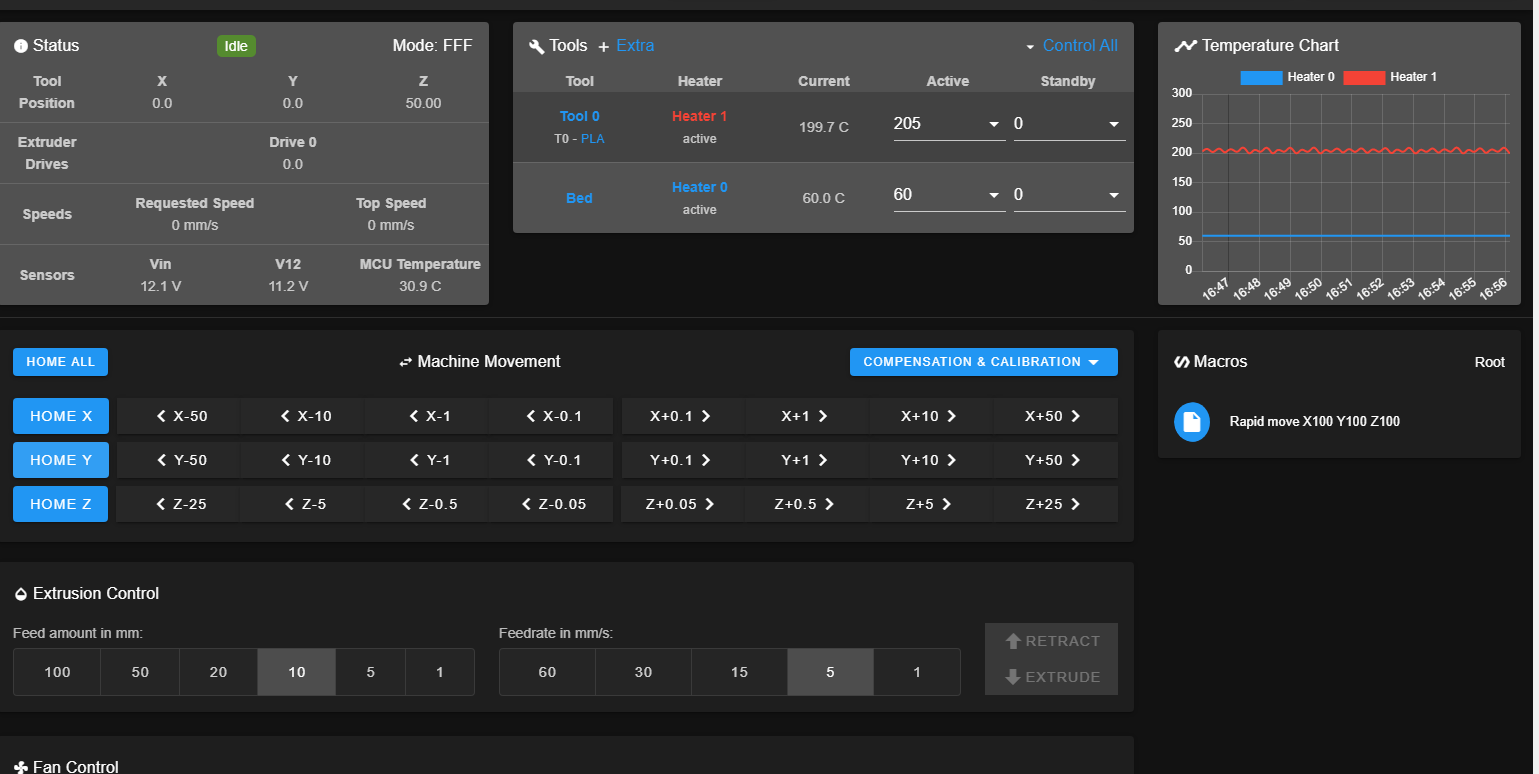Open Tool 0 standby temperature dropdown
The width and height of the screenshot is (1539, 774).
pos(1069,124)
